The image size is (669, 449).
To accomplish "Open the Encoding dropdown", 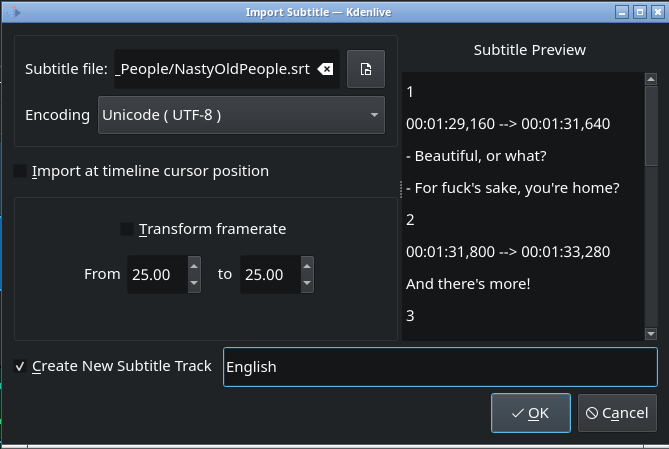I will (x=241, y=115).
